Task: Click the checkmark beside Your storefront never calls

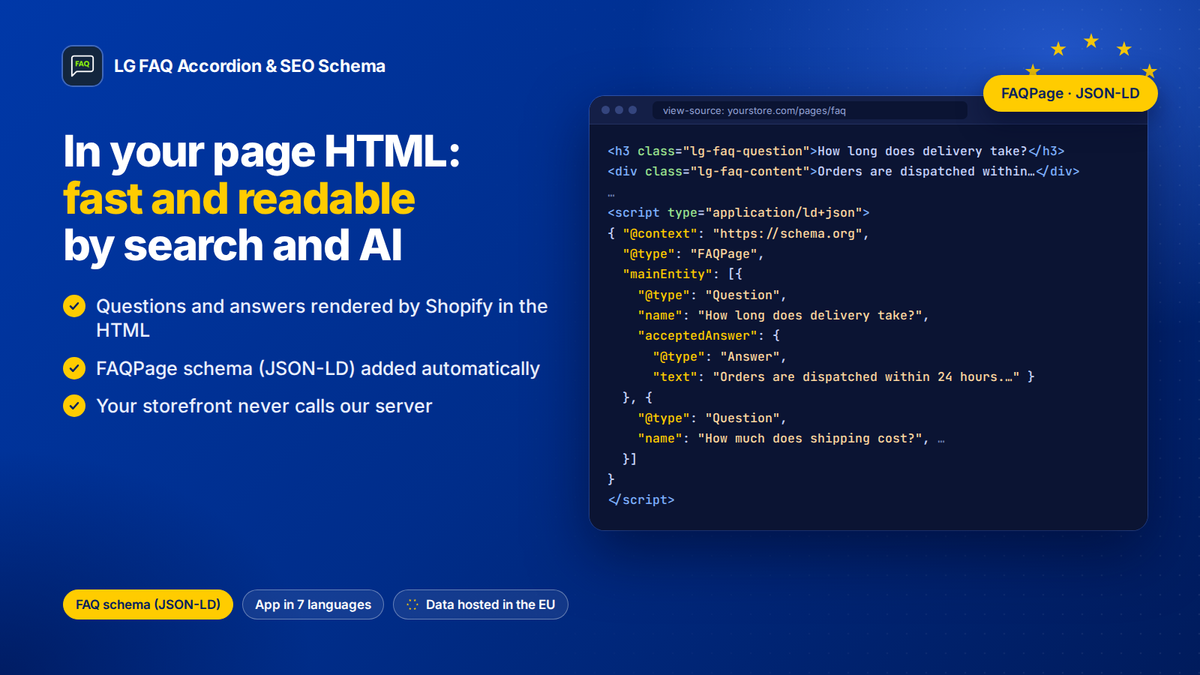Action: coord(74,405)
